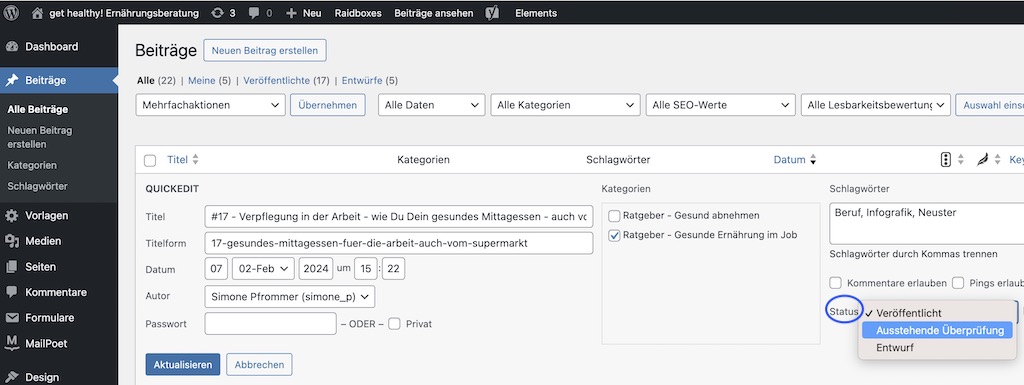Open the WordPress logo menu

click(11, 12)
